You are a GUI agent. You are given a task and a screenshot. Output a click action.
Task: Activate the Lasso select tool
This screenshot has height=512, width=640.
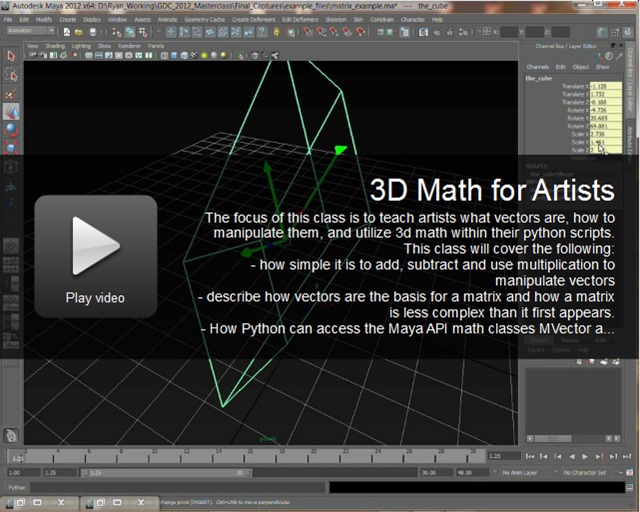[11, 74]
